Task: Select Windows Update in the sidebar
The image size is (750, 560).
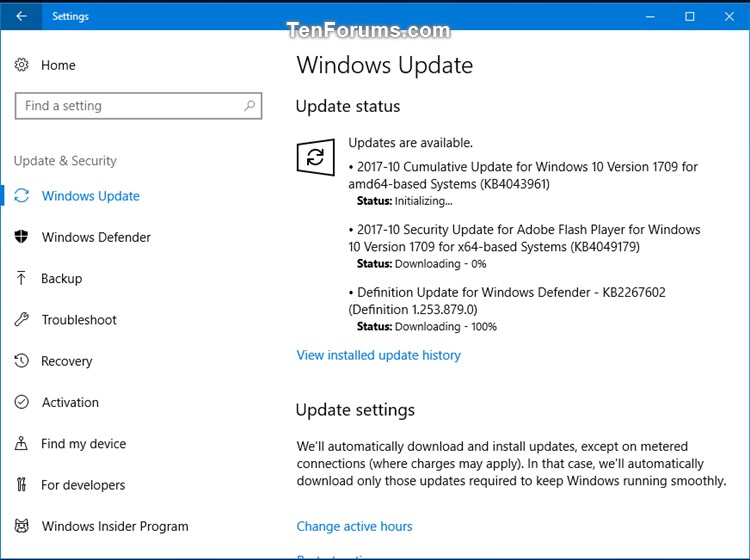Action: (90, 196)
